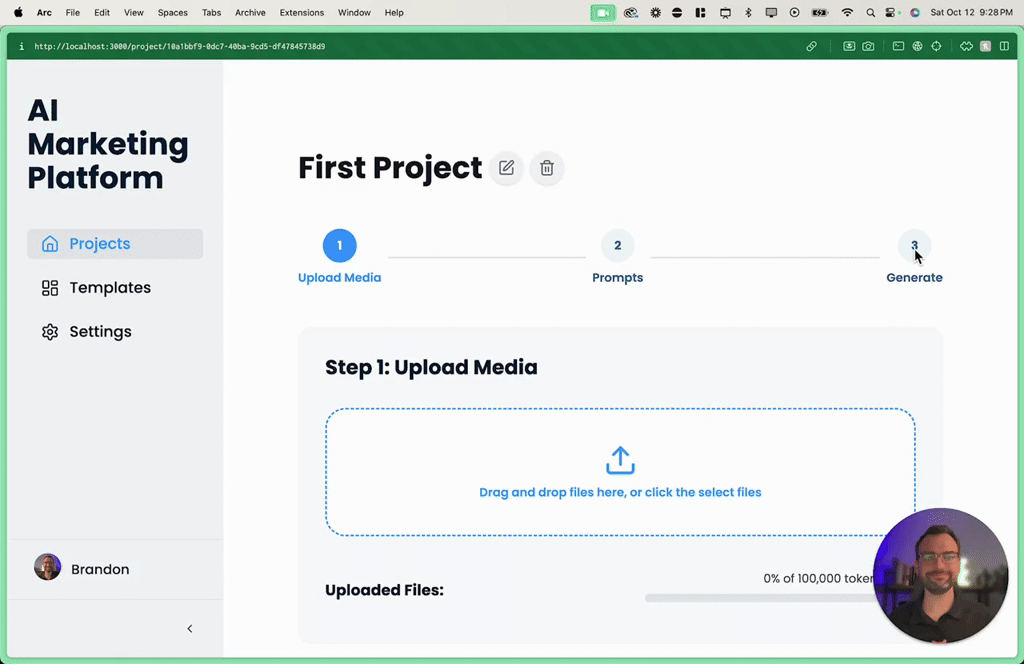This screenshot has width=1024, height=664.
Task: Copy the page link using the link icon
Action: coord(811,46)
